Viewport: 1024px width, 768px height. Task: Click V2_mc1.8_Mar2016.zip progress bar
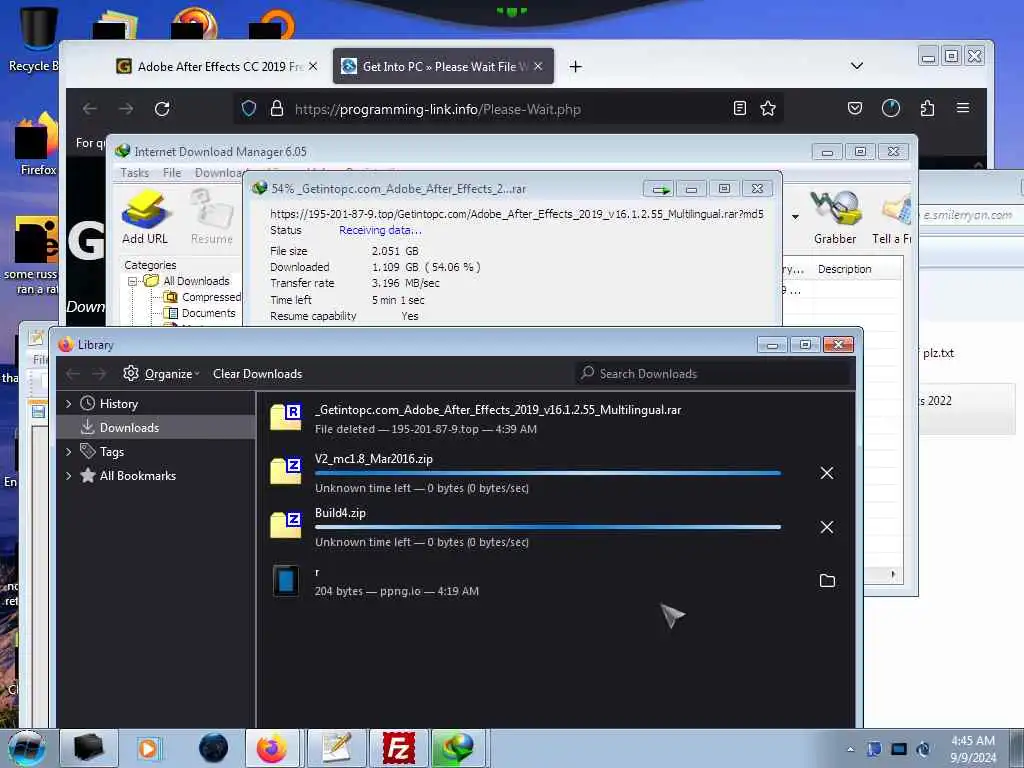pos(547,473)
